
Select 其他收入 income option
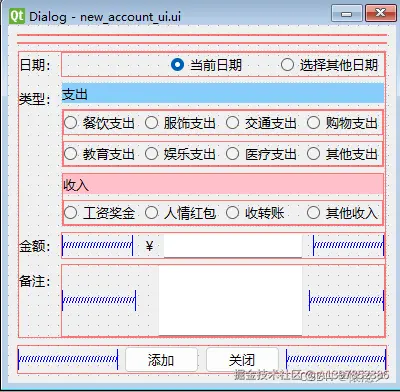(342, 212)
